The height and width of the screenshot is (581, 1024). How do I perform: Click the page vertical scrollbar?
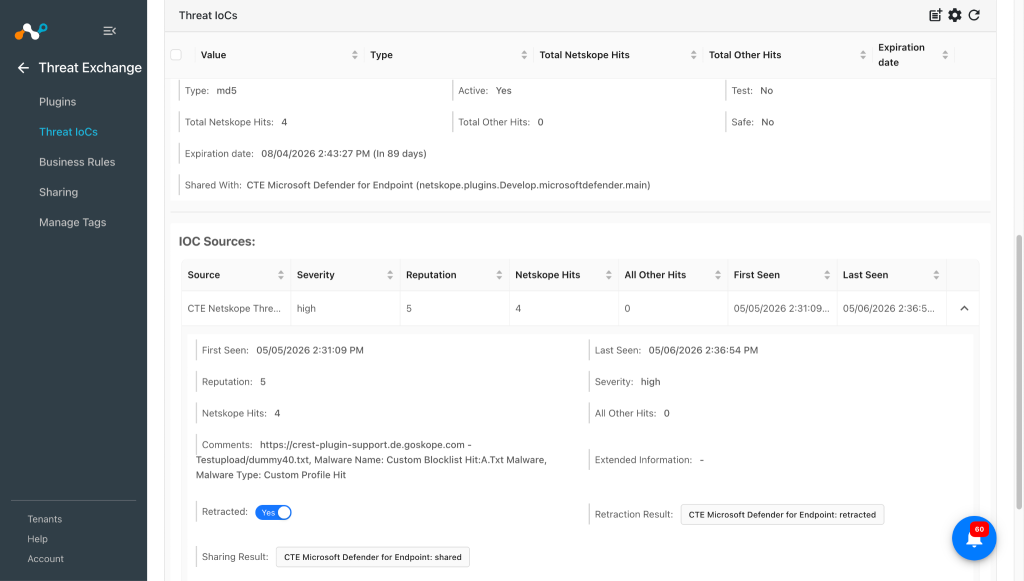(1019, 372)
